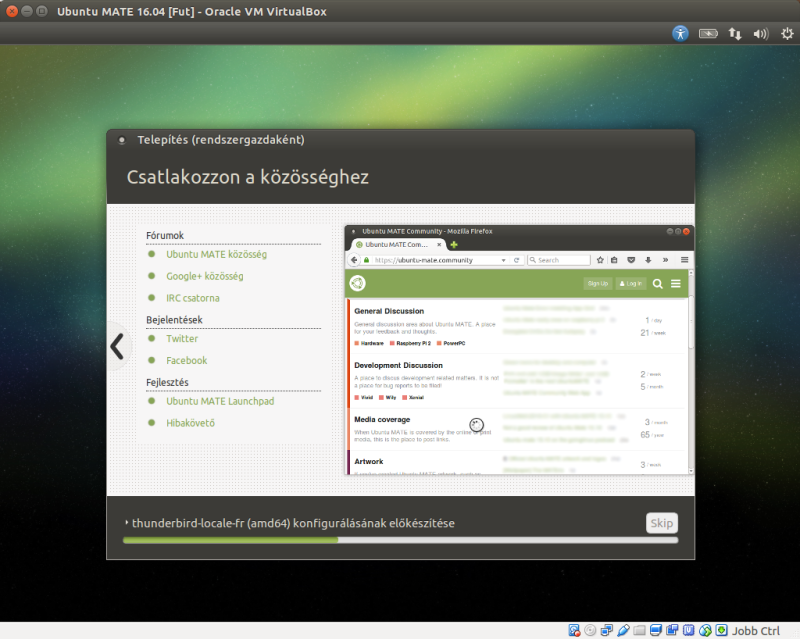This screenshot has height=639, width=800.
Task: Click the Jobb Ctrl host key label
Action: [x=756, y=631]
